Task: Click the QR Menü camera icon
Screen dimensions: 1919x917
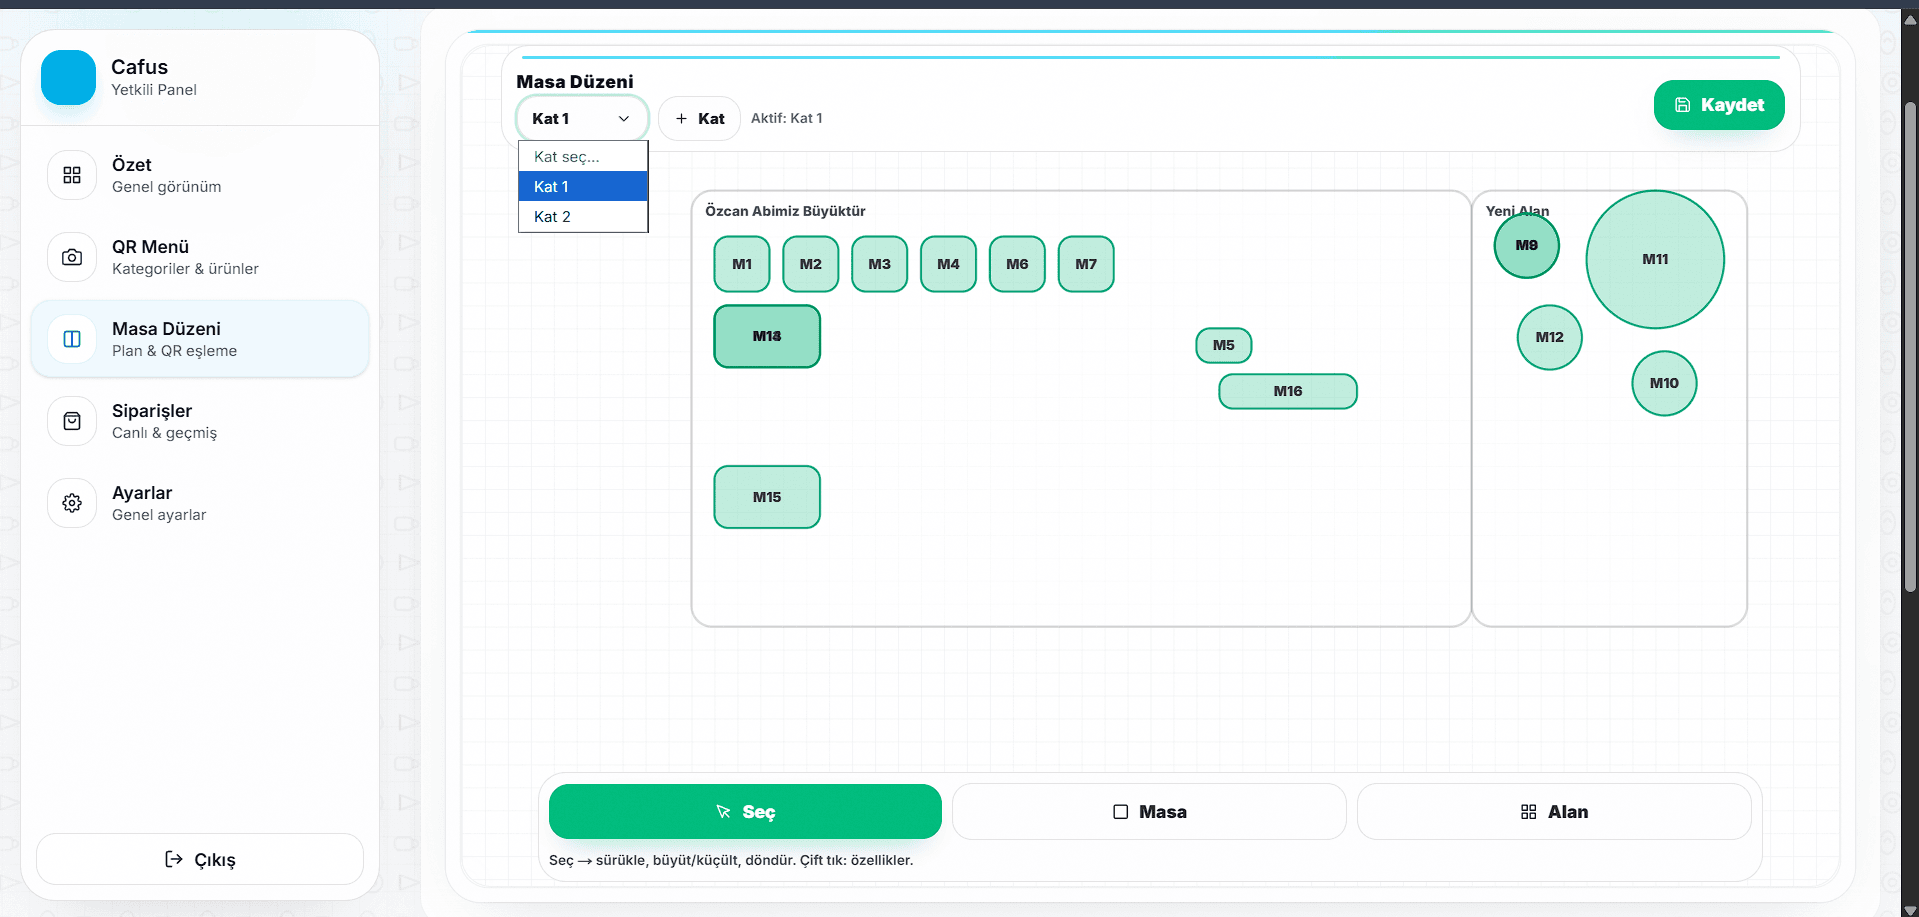Action: coord(72,257)
